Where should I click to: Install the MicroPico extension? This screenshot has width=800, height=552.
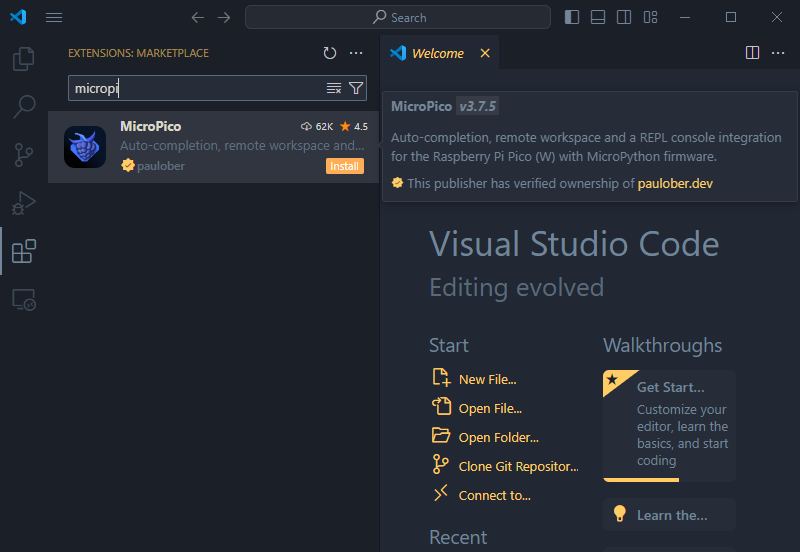click(x=344, y=166)
